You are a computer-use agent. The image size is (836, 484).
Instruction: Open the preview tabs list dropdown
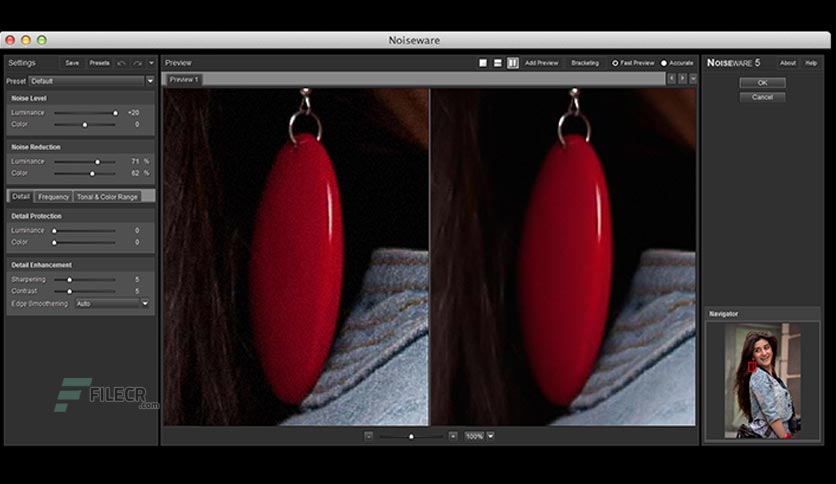693,79
